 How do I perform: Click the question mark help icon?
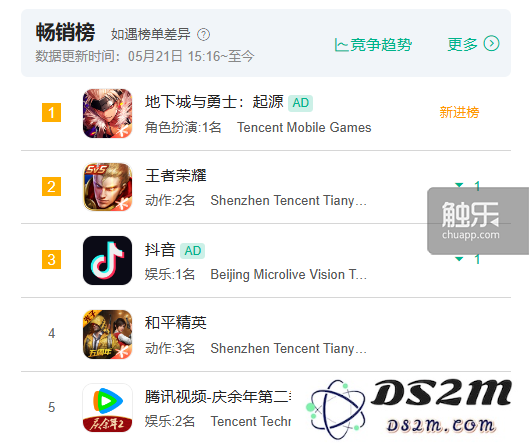tap(203, 34)
